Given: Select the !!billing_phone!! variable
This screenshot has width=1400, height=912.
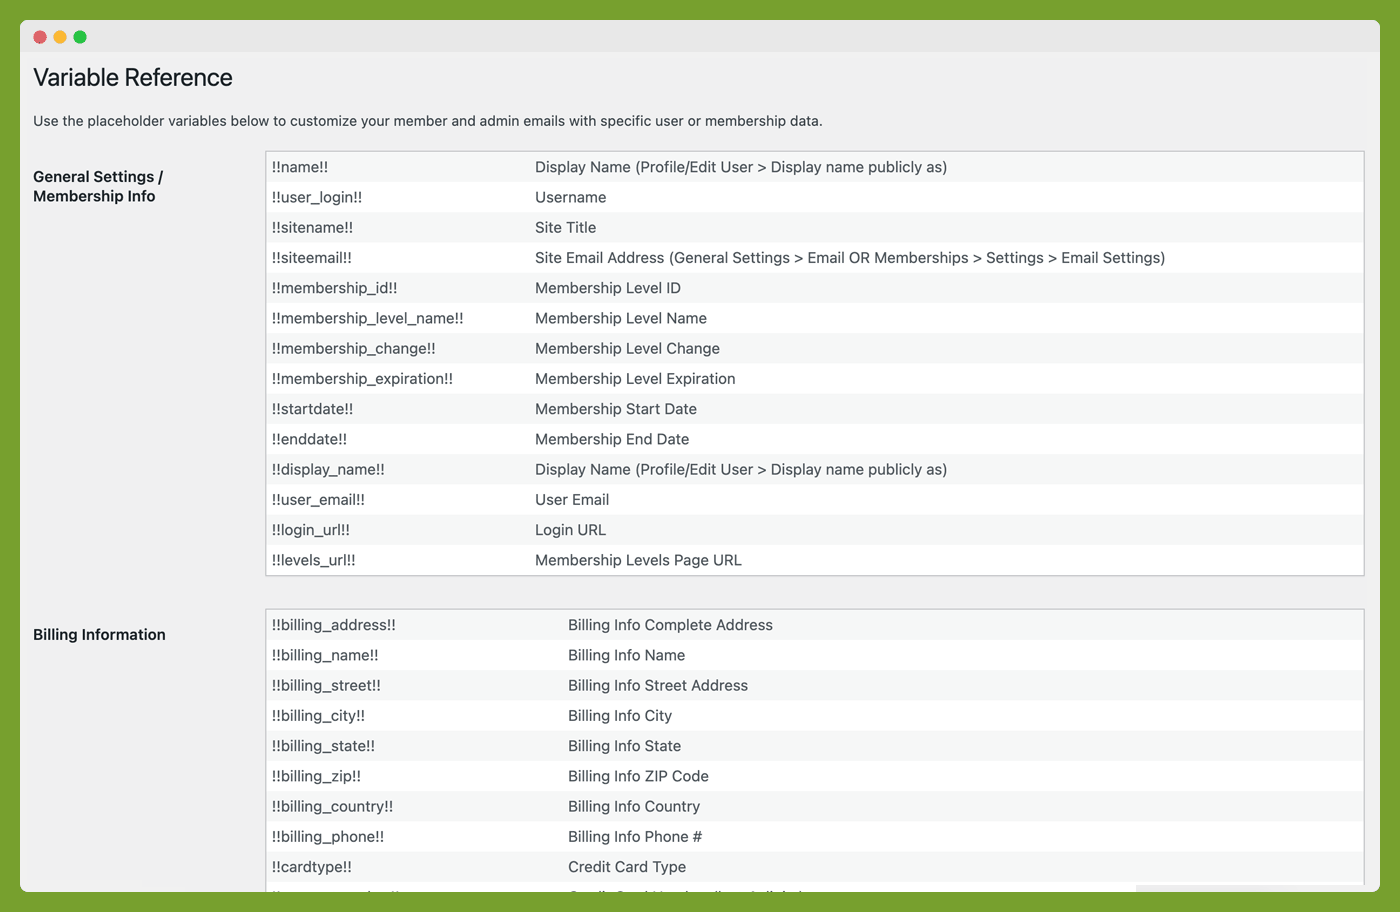Looking at the screenshot, I should [x=328, y=836].
